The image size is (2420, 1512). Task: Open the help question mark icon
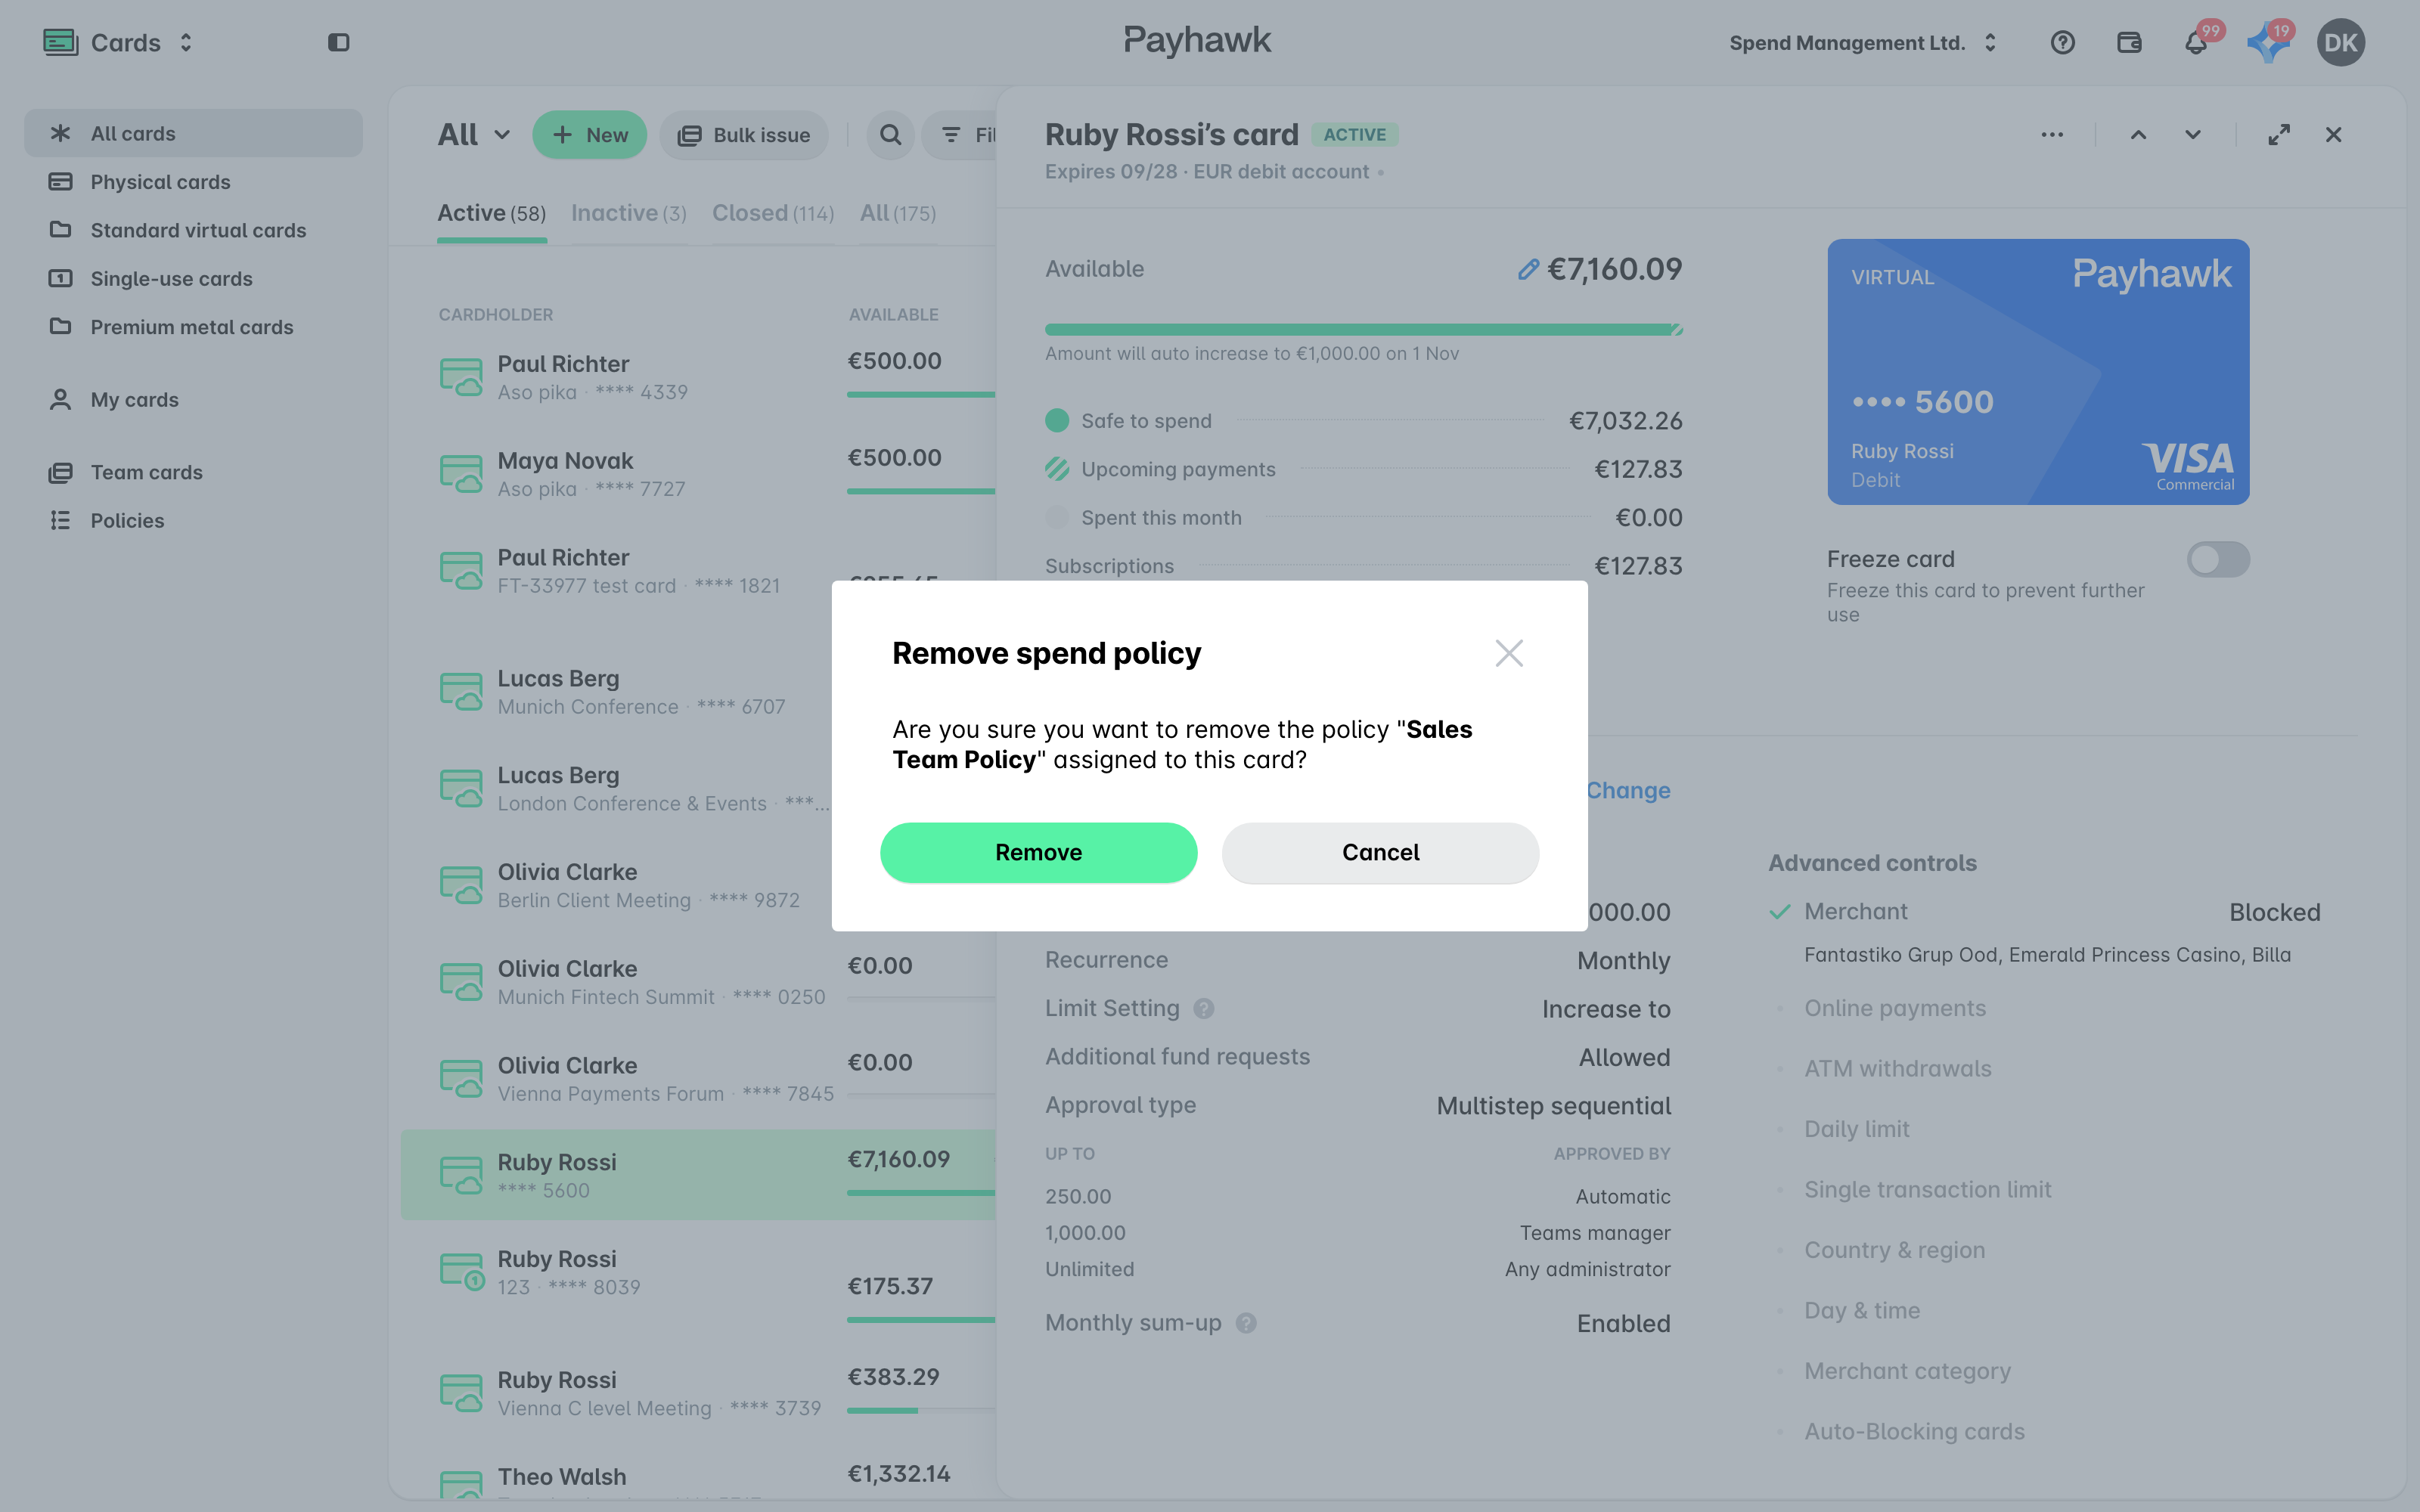(x=2062, y=42)
